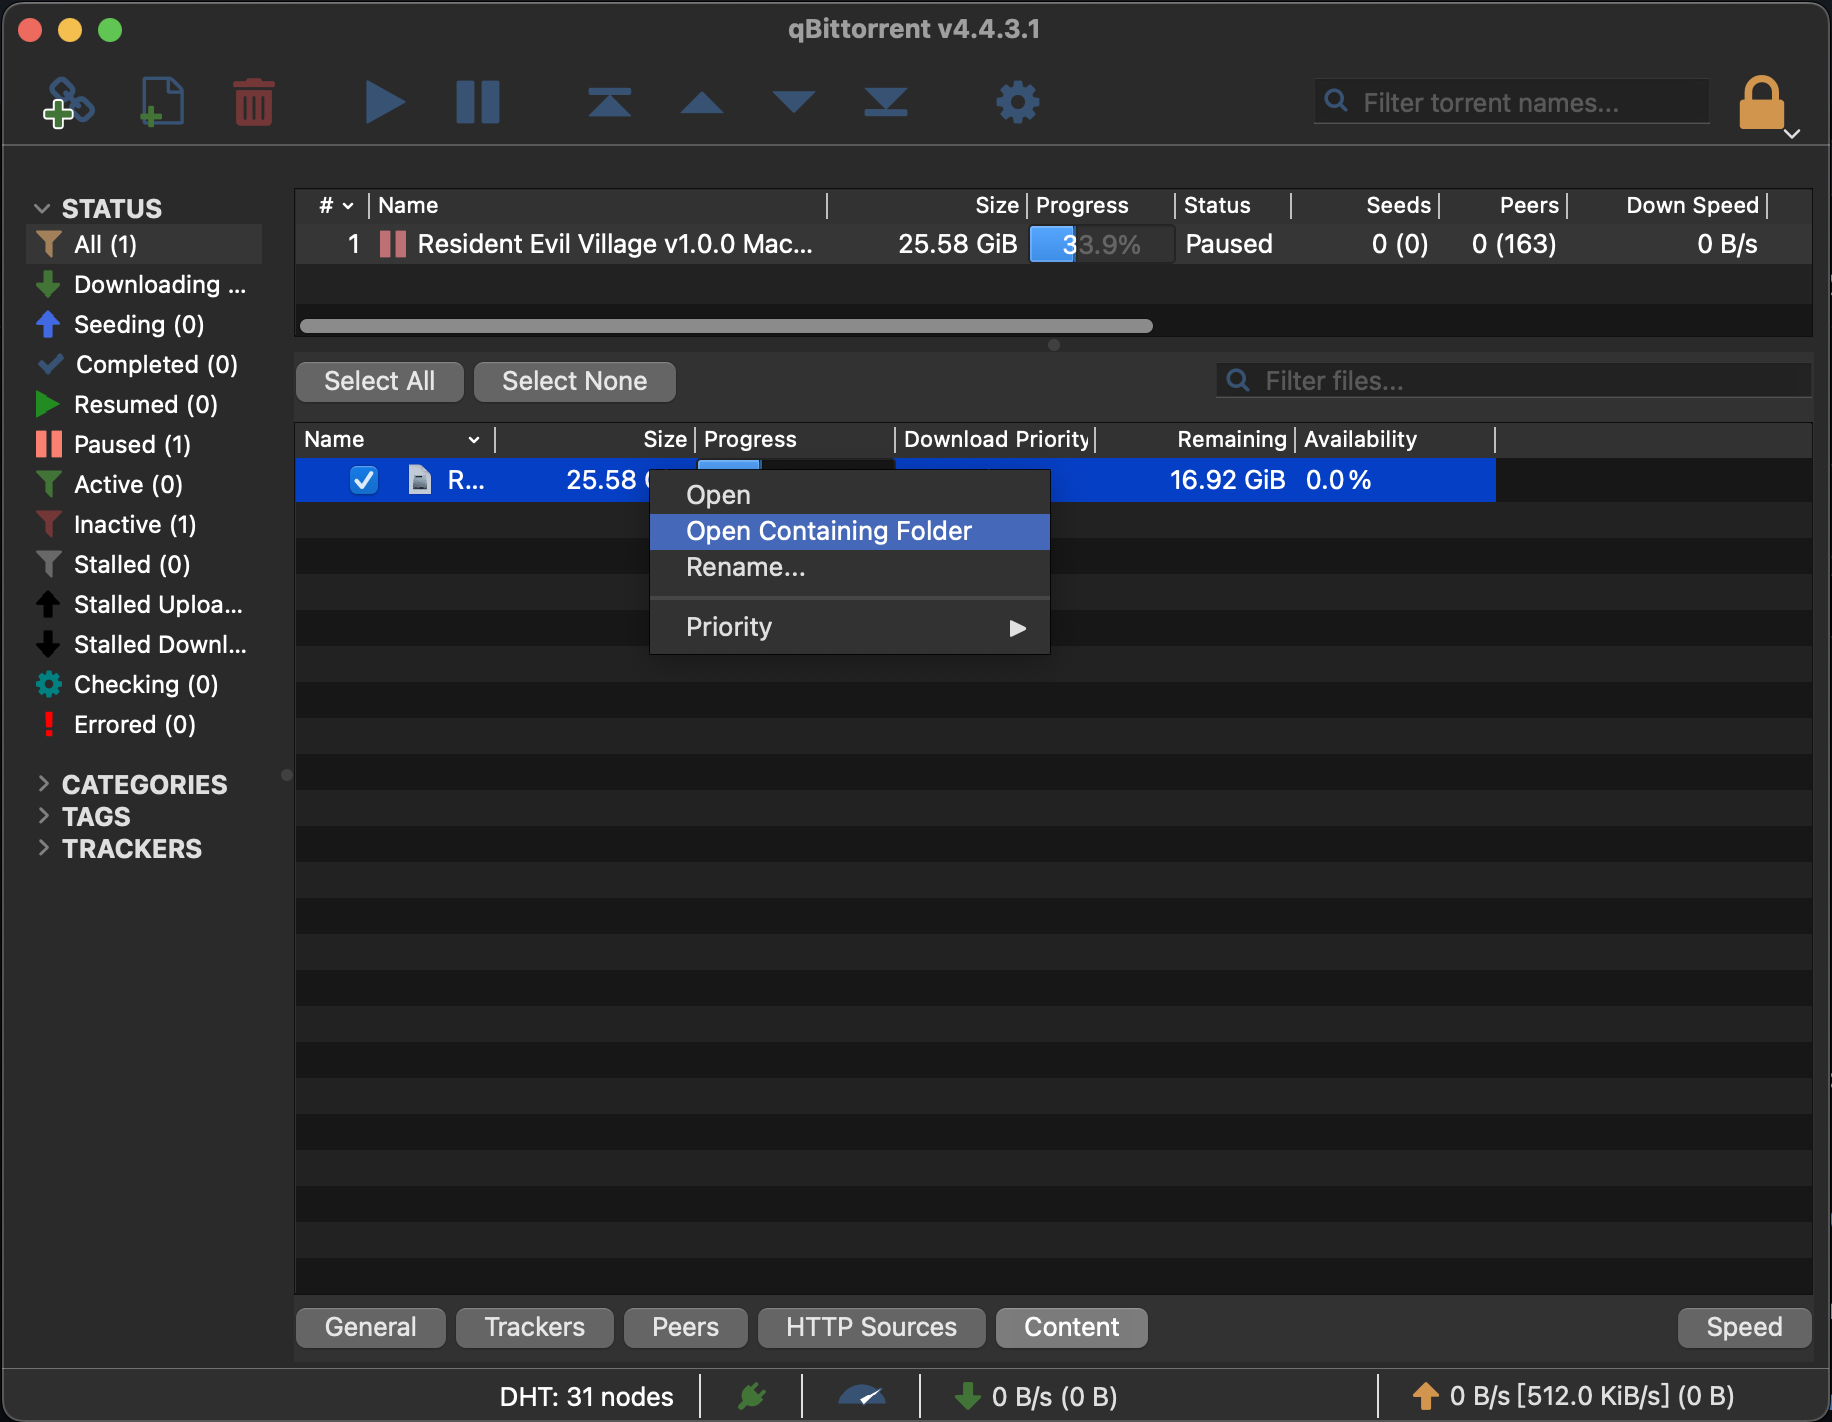This screenshot has width=1832, height=1422.
Task: Click the Select None button
Action: [574, 381]
